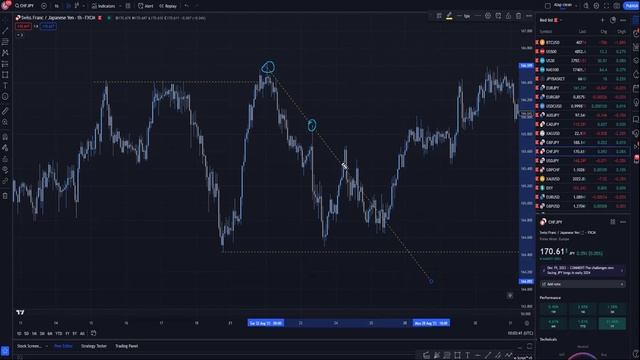Delete selected drawing via floating toolbar trash
Screen dimensions: 640x360
coord(518,16)
